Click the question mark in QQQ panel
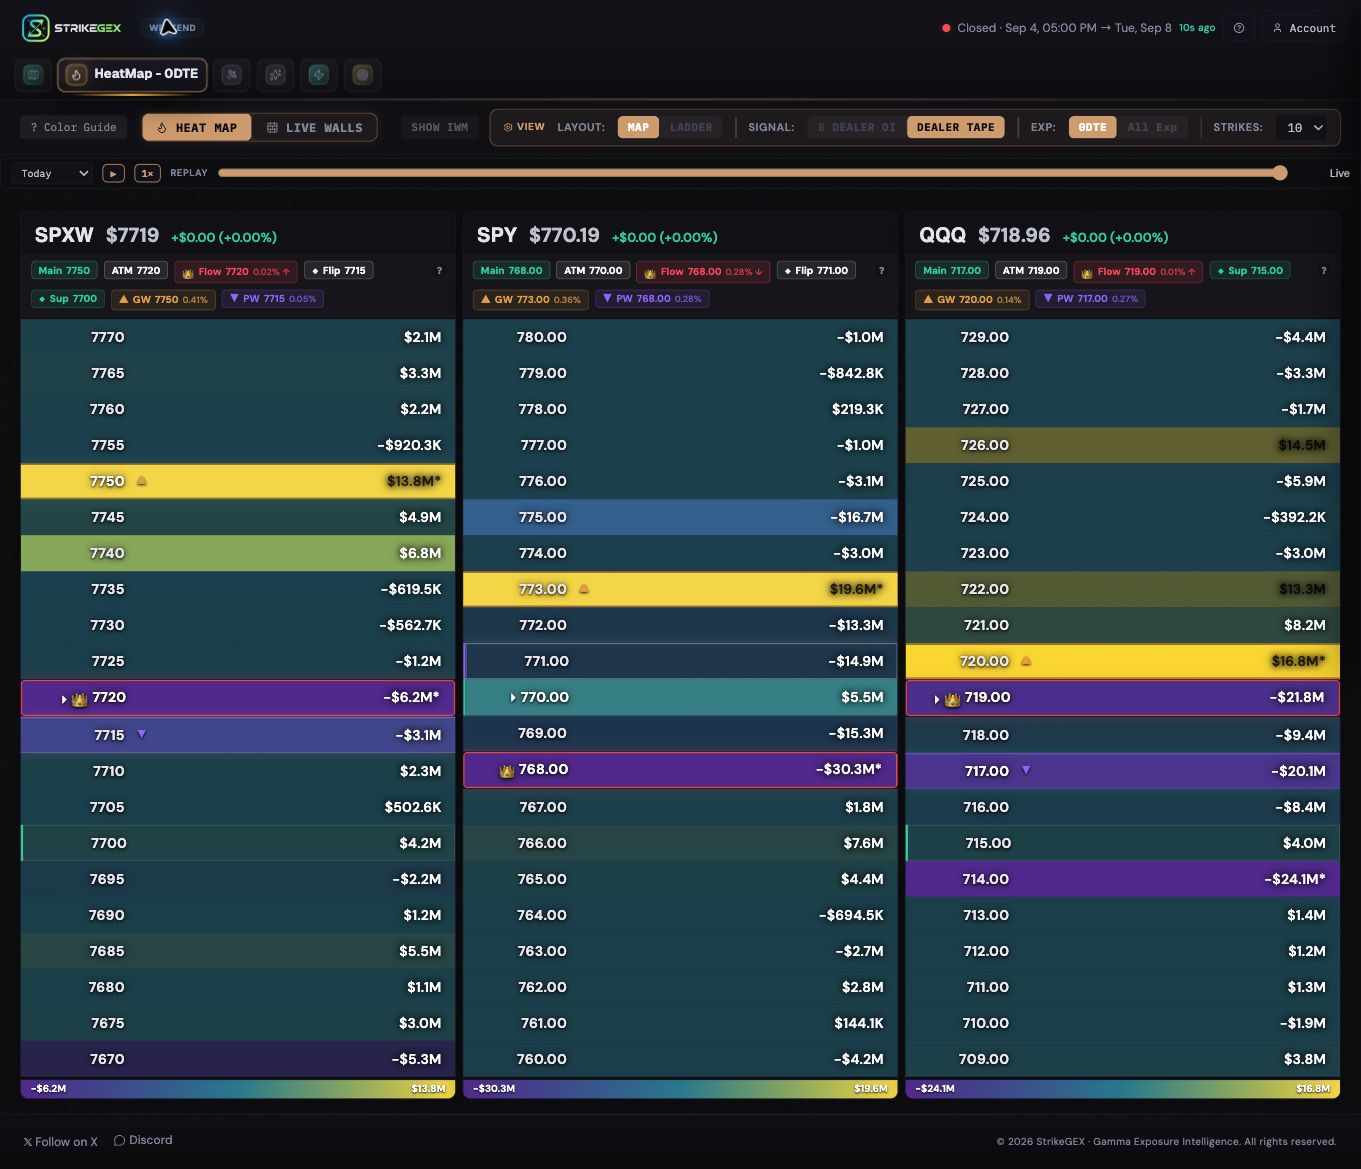Image resolution: width=1361 pixels, height=1169 pixels. click(1323, 271)
